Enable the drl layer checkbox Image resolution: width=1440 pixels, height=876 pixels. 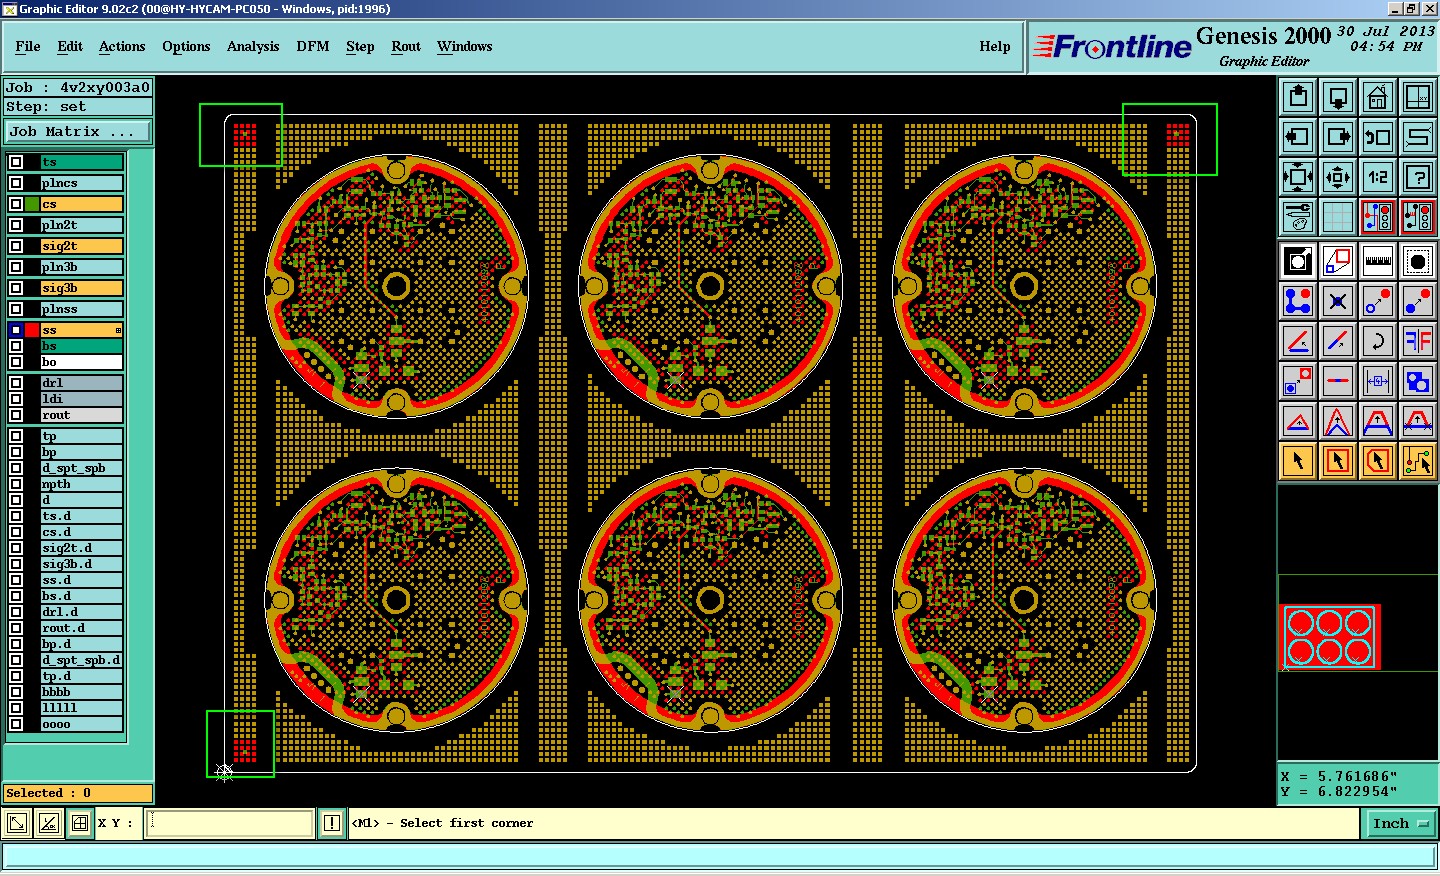click(16, 383)
